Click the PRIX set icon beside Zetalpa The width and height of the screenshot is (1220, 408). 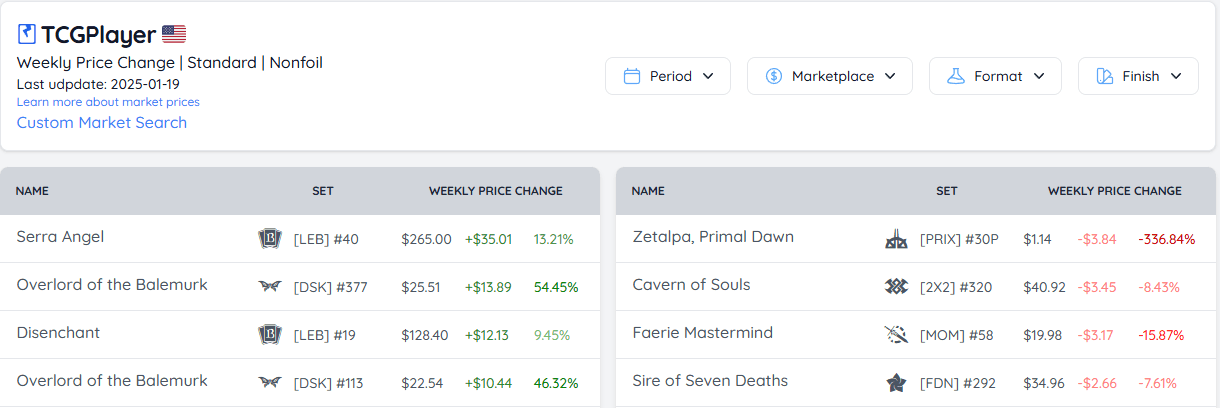point(896,239)
